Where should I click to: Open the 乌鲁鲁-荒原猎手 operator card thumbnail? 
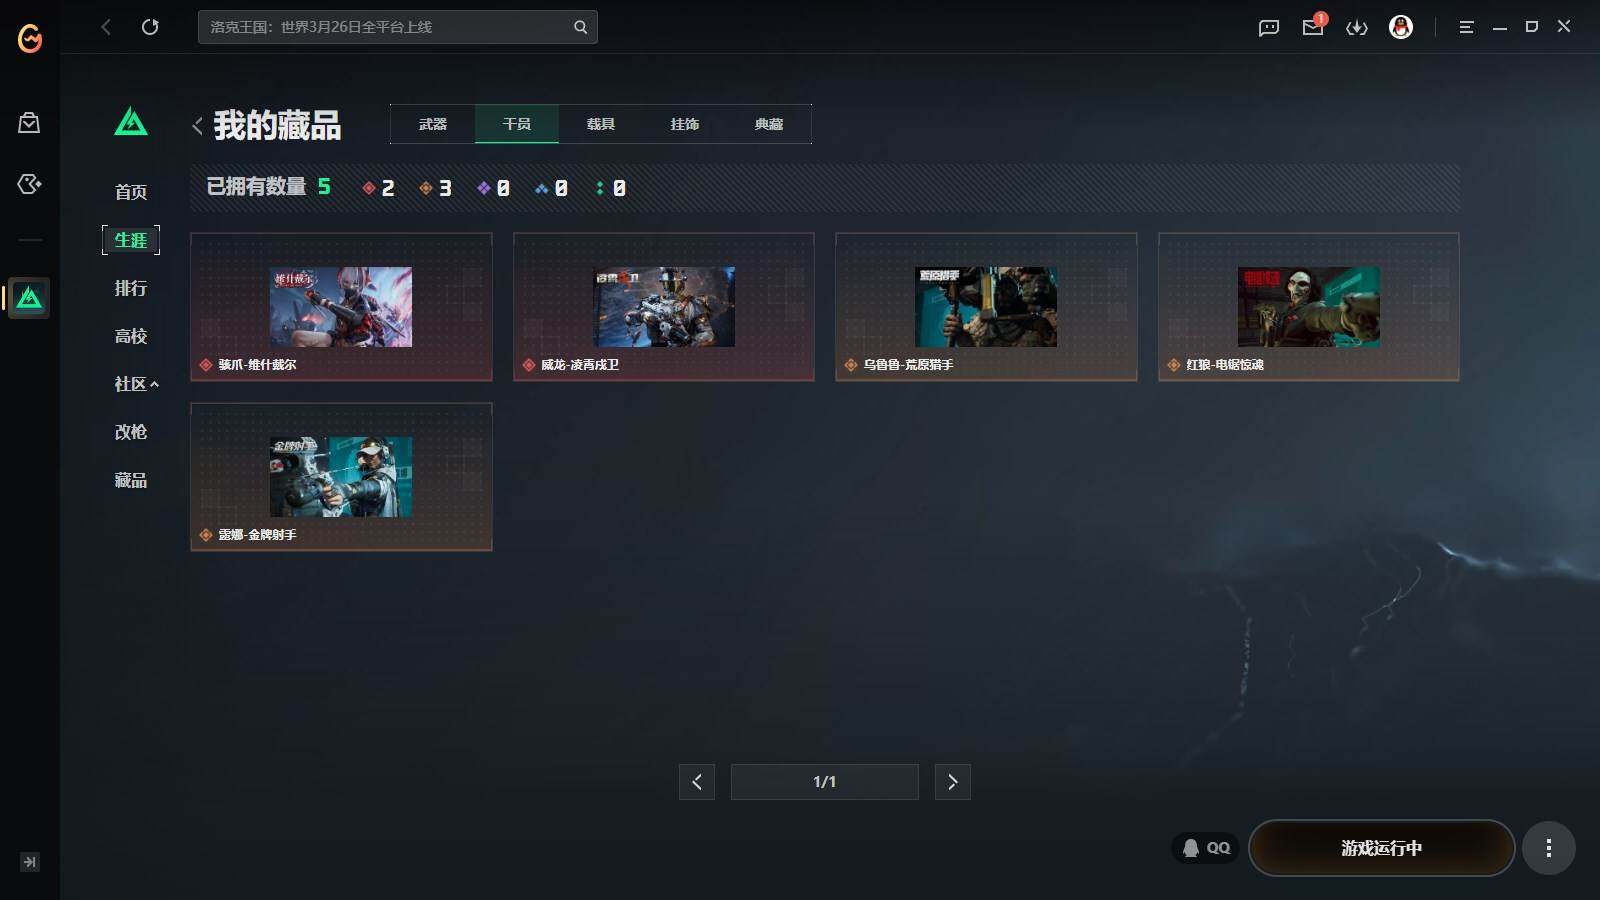coord(986,307)
